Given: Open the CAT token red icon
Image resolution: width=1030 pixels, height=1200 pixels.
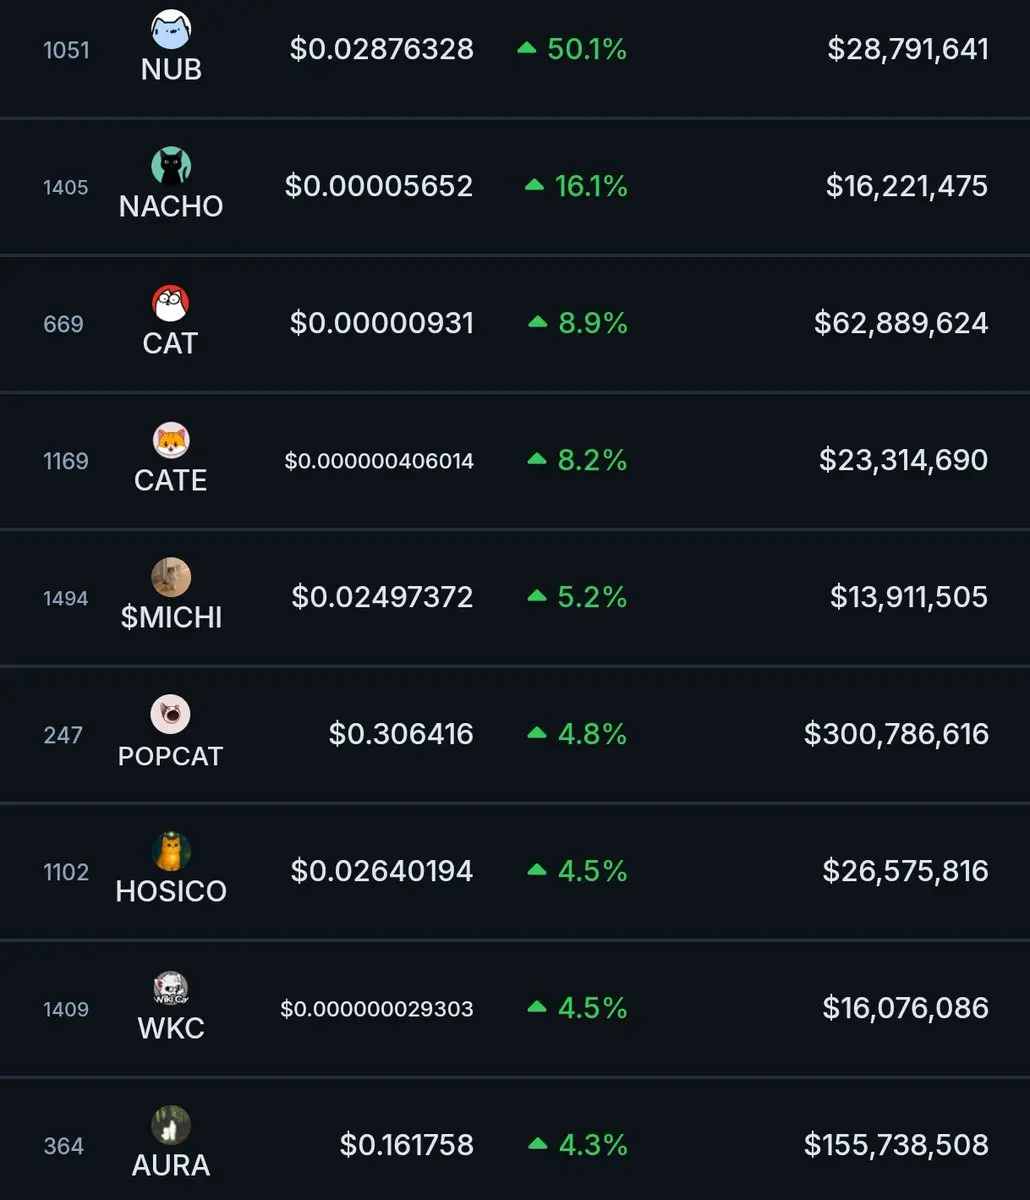Looking at the screenshot, I should 171,304.
